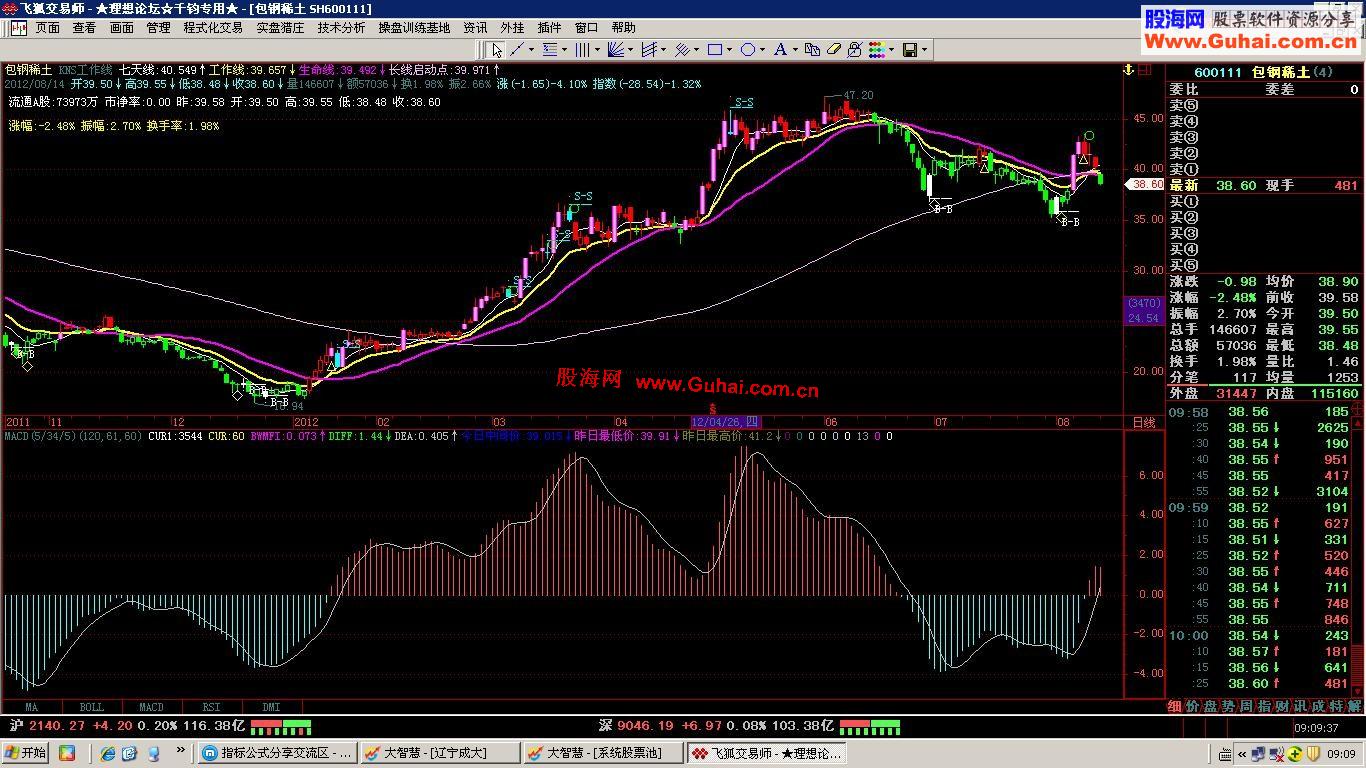Toggle the lock drawings icon
Image resolution: width=1366 pixels, height=768 pixels.
[x=855, y=49]
